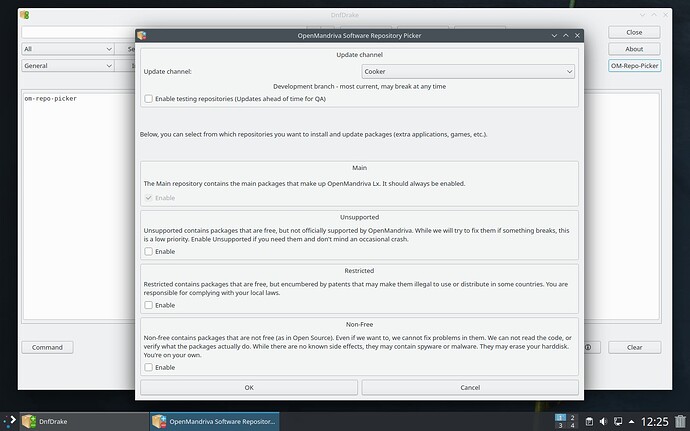Click the Non-Free section heading

pos(359,324)
